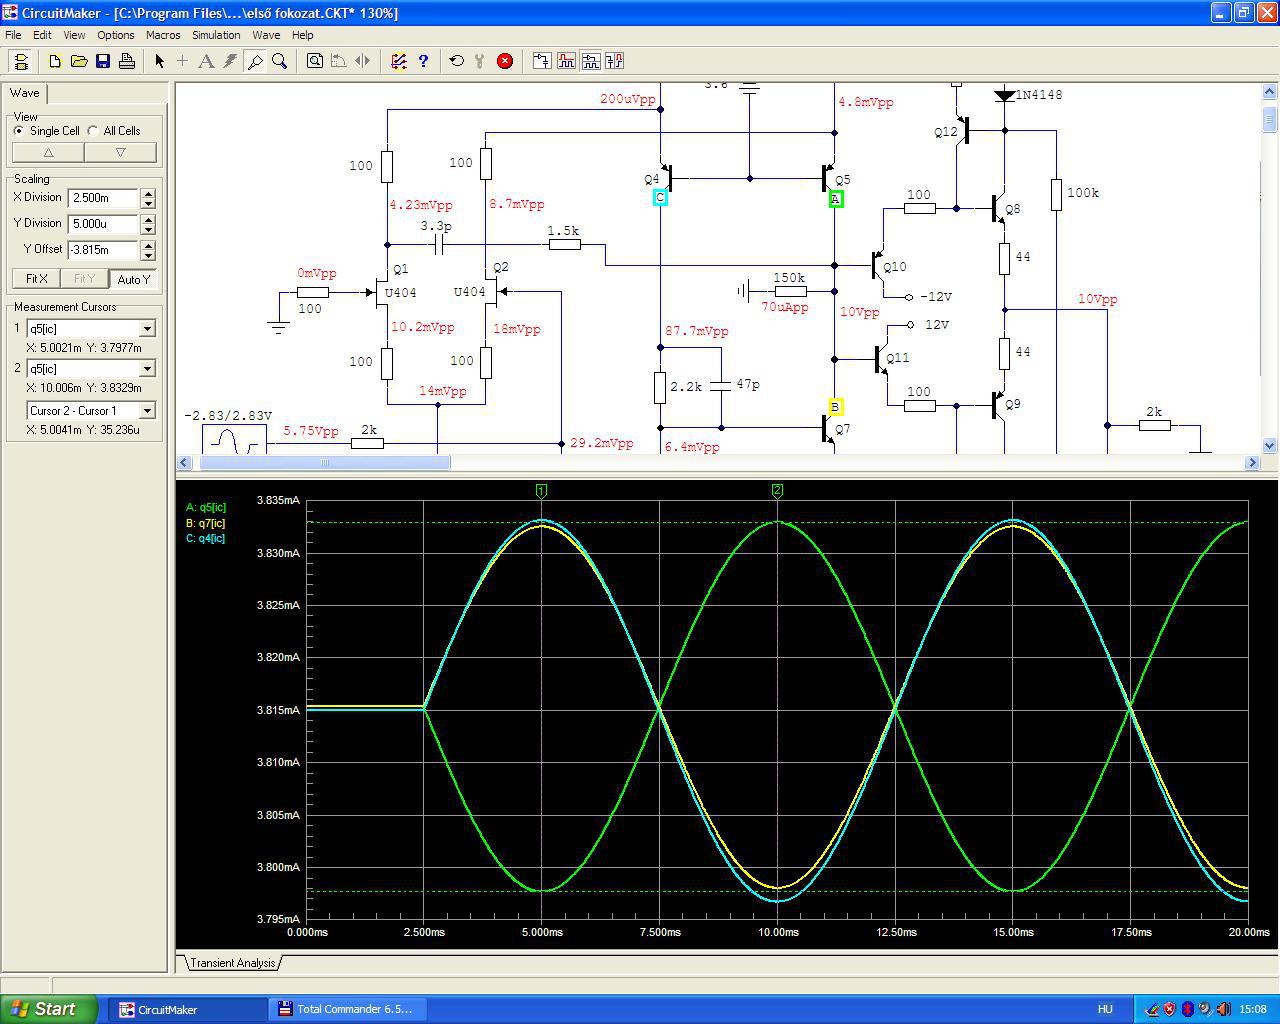Select the All Cells radio button

coord(93,131)
